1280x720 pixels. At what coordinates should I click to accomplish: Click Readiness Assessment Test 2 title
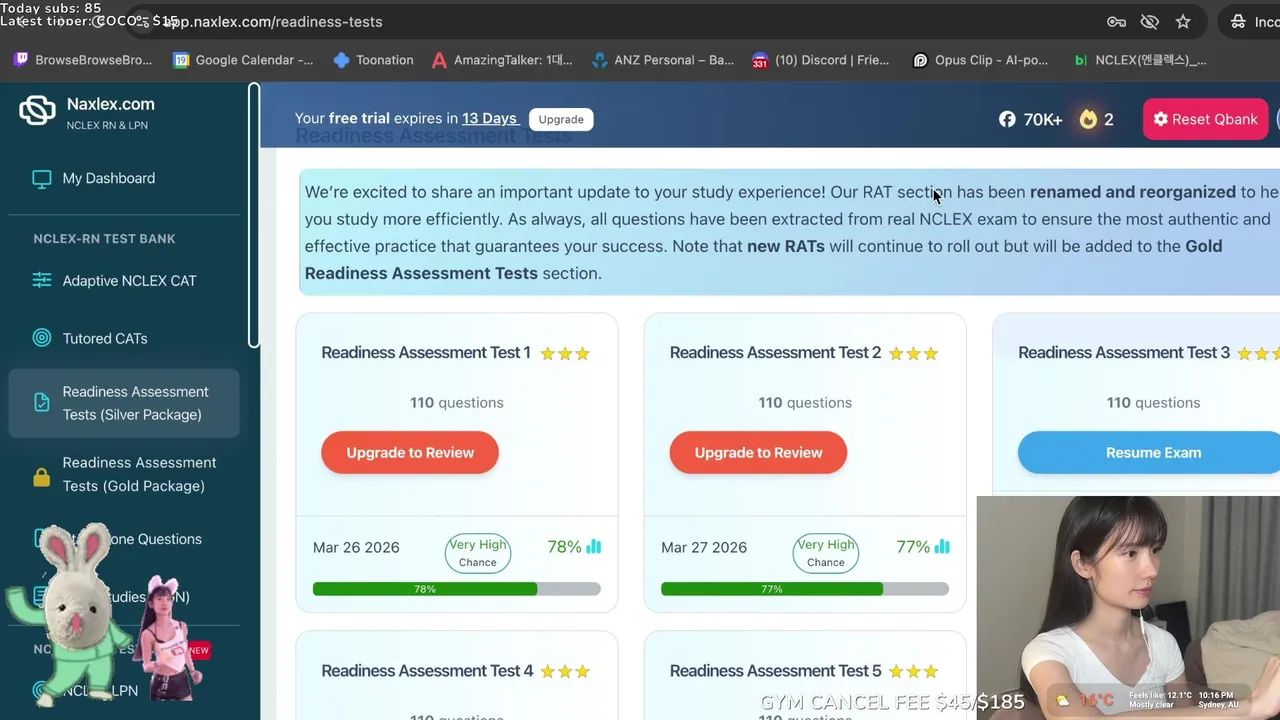coord(775,353)
